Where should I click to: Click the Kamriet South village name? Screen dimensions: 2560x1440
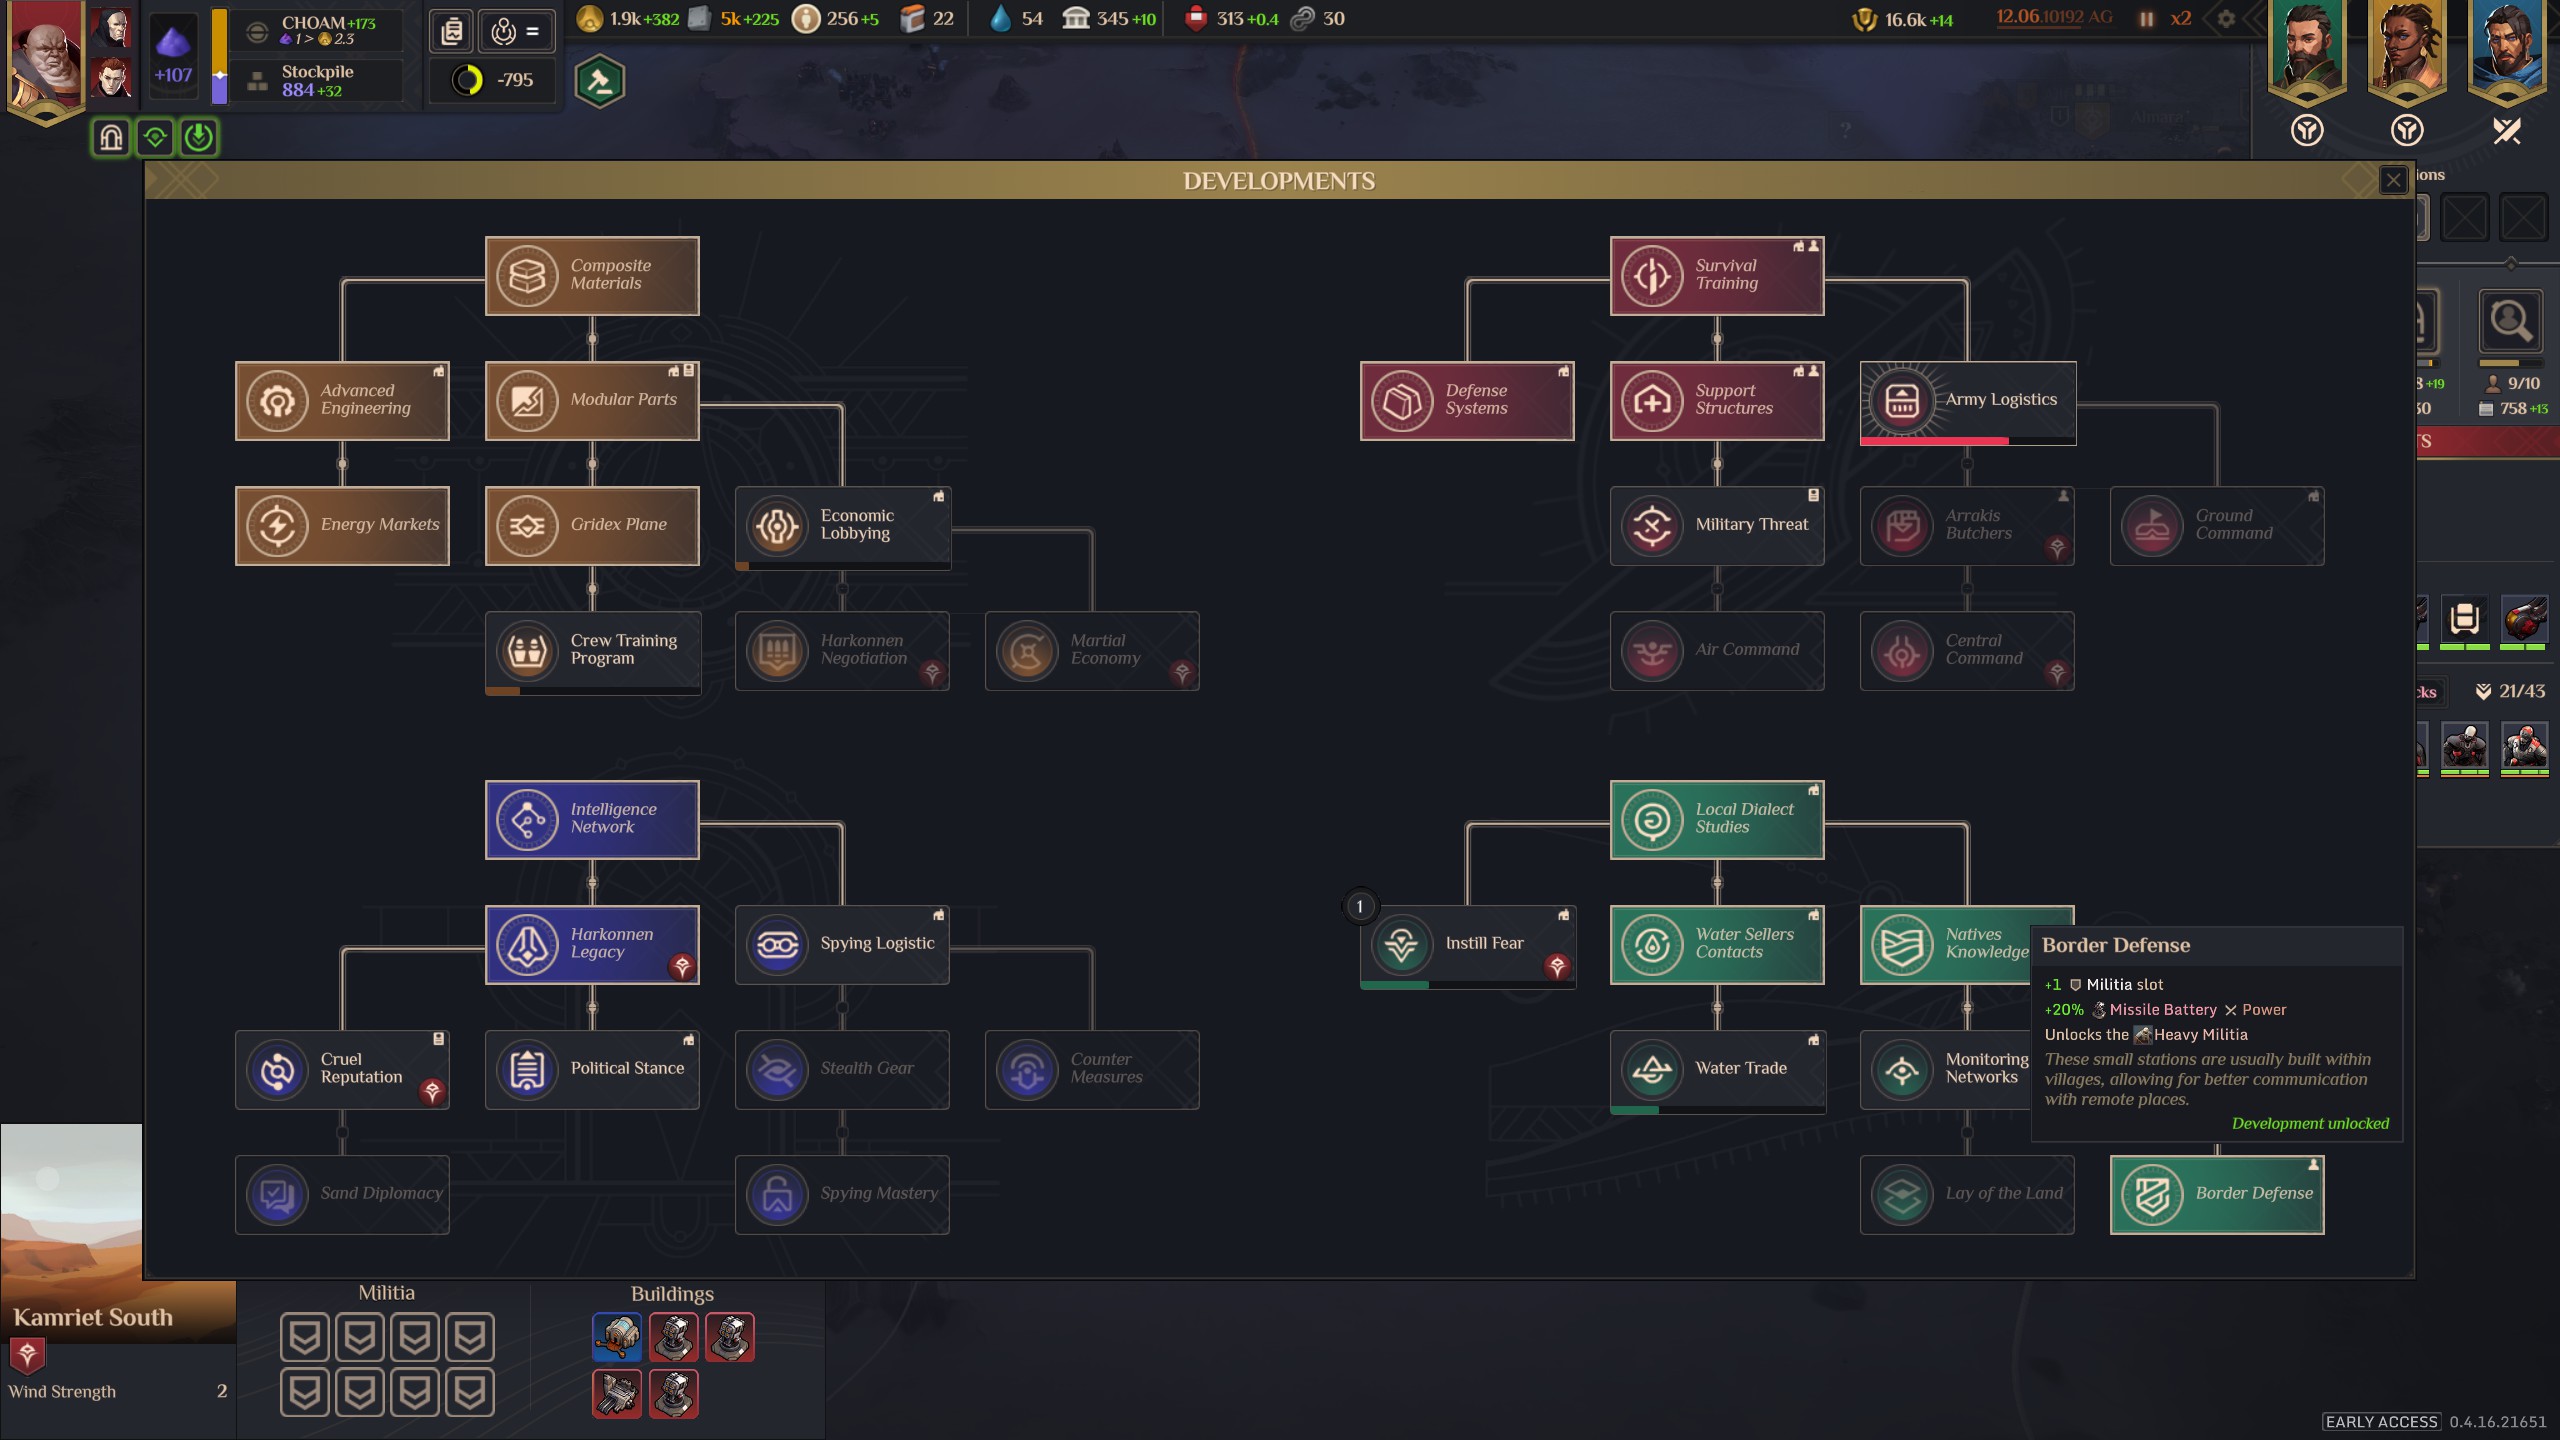click(93, 1317)
